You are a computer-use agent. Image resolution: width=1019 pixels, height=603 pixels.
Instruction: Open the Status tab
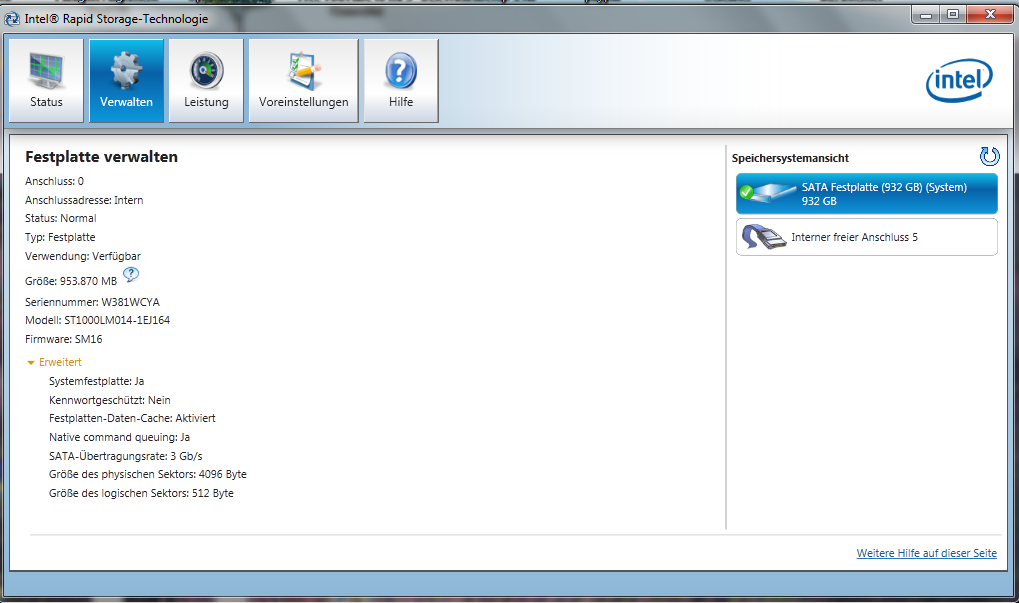pyautogui.click(x=46, y=81)
